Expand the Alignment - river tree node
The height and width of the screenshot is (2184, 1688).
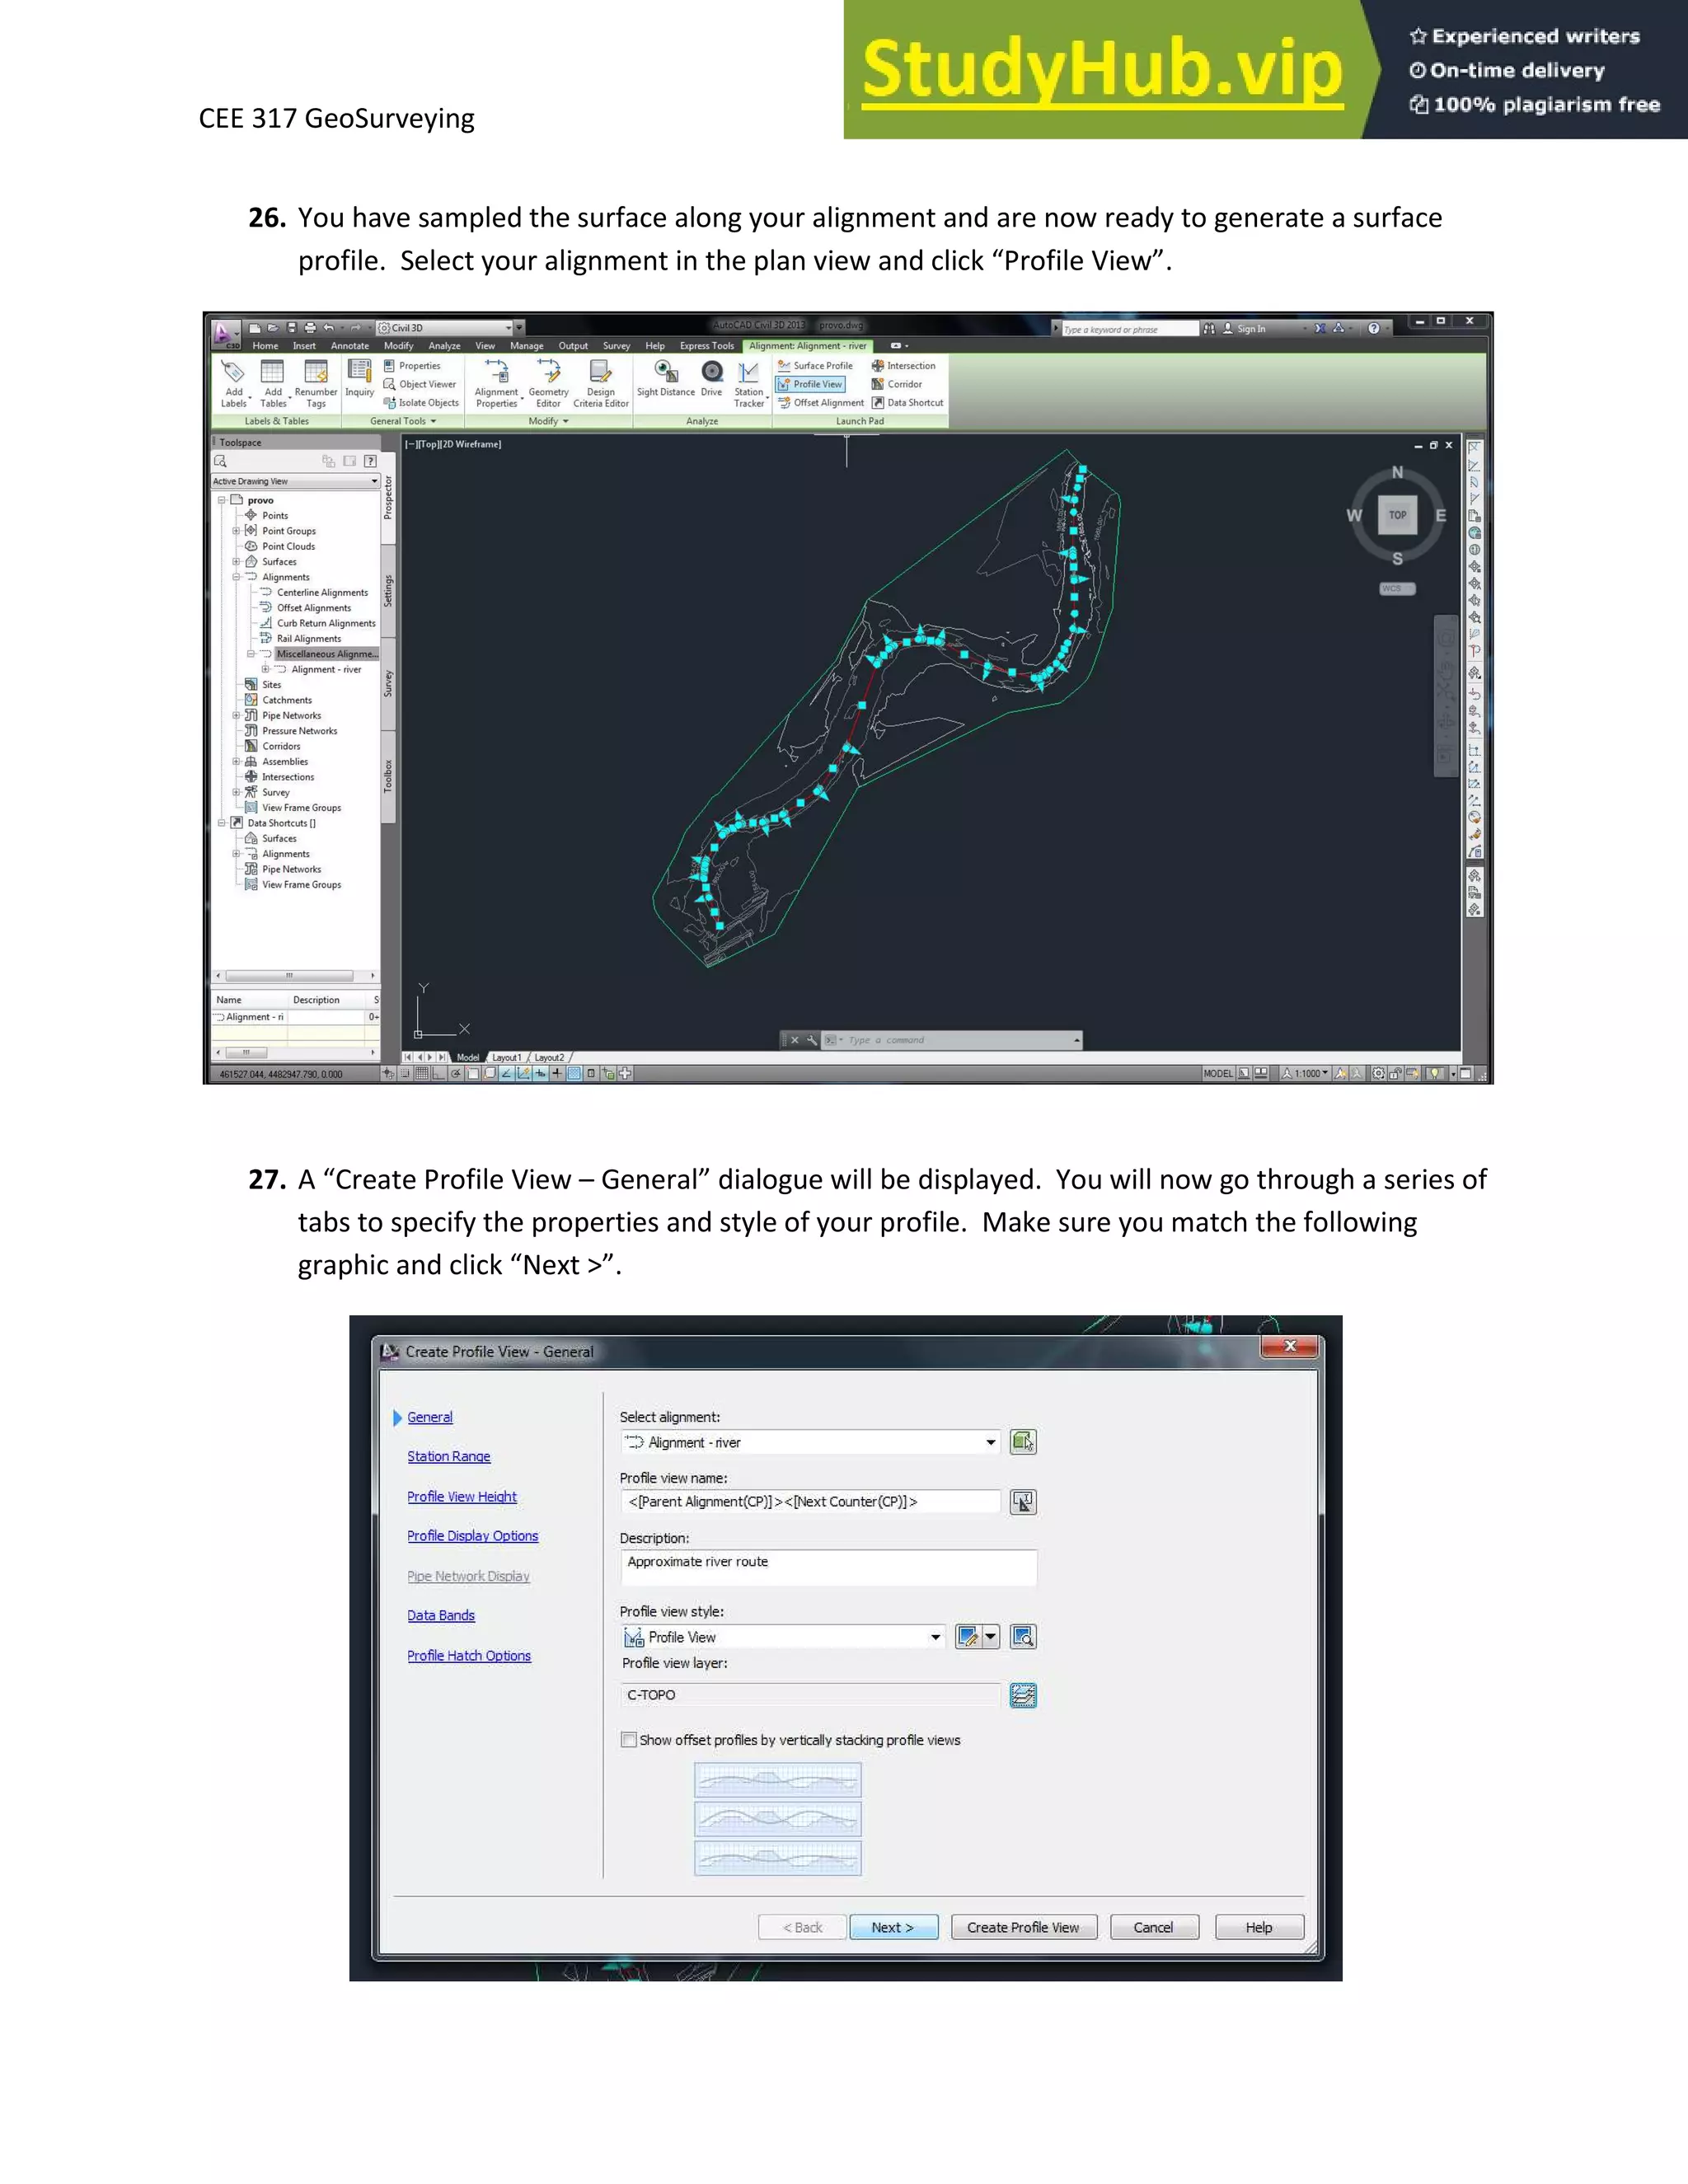265,669
